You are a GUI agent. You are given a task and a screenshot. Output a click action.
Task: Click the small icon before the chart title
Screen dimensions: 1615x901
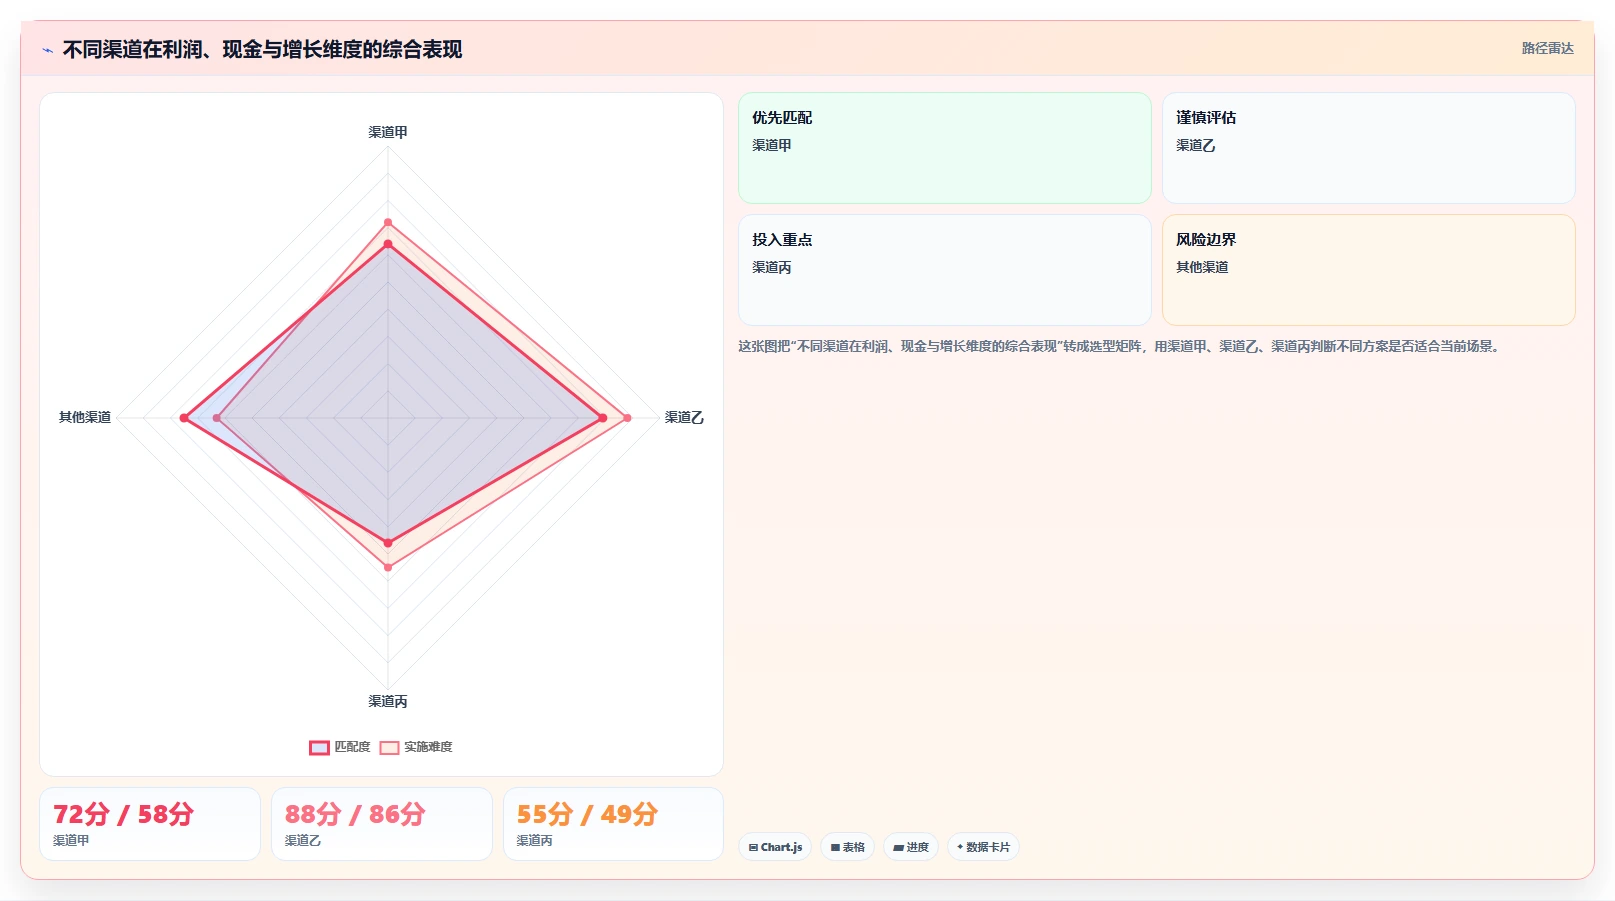coord(47,50)
